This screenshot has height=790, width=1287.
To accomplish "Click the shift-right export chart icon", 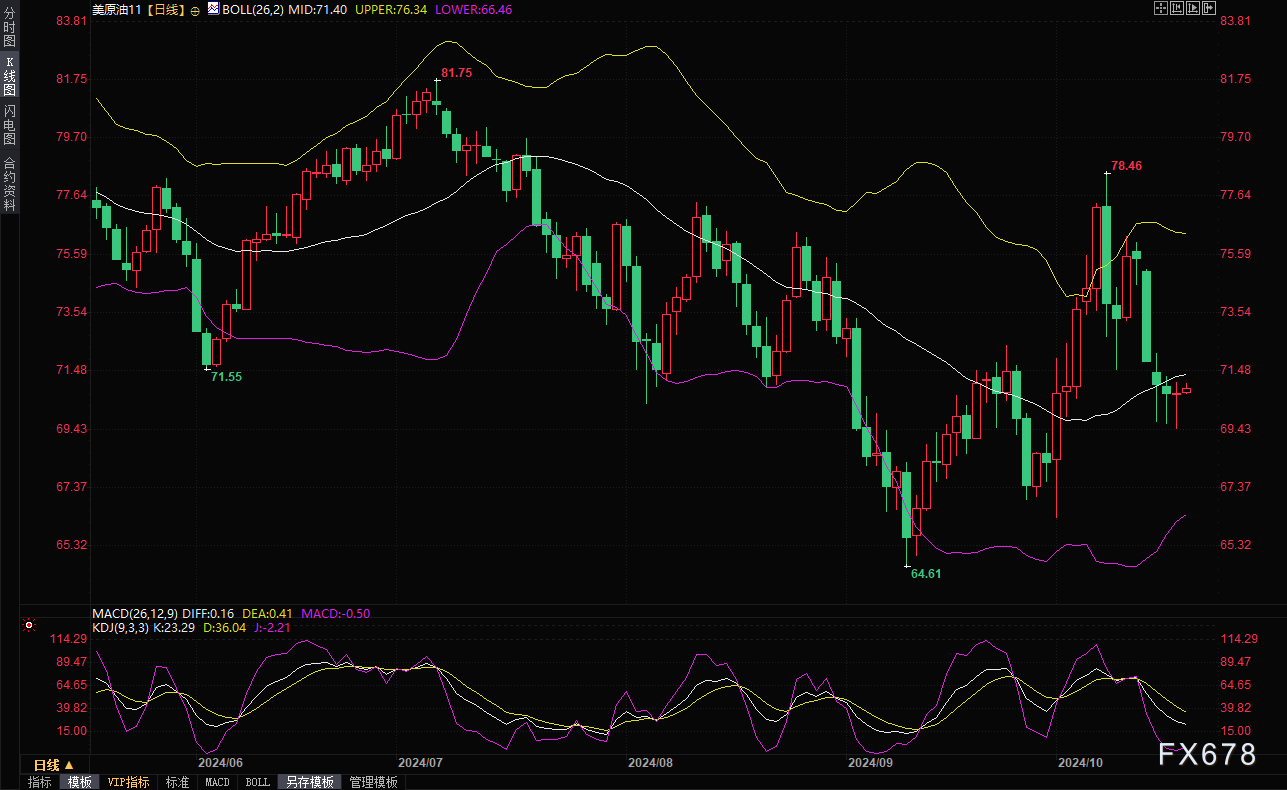I will (1209, 8).
